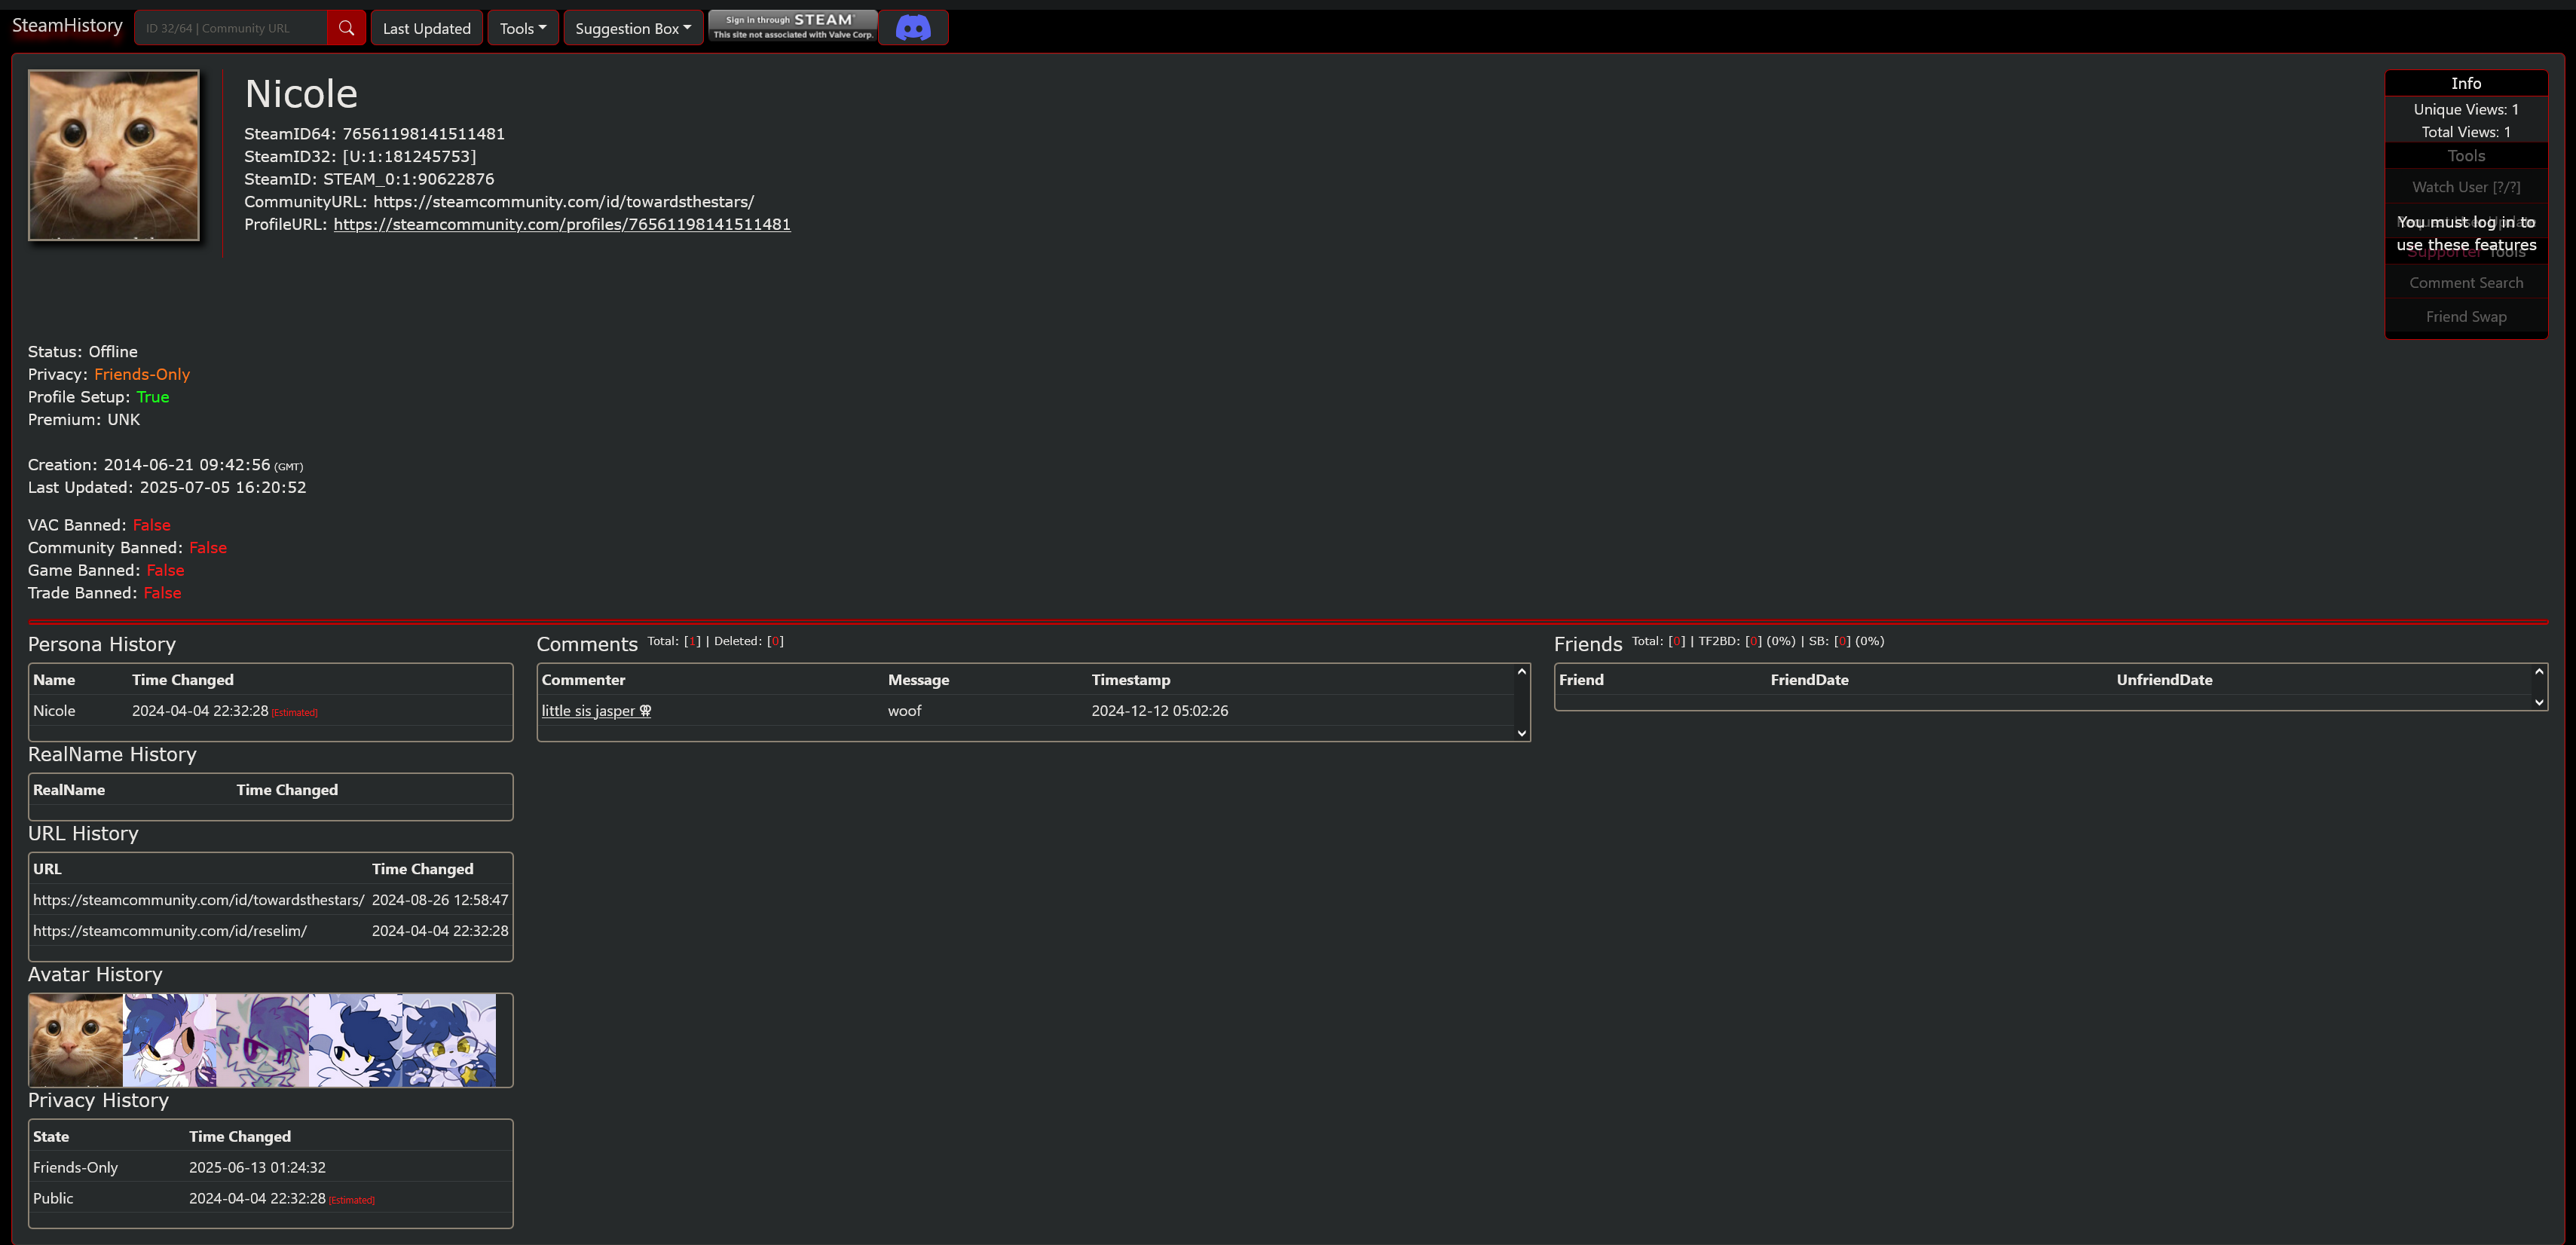Open the ProfileURL steamcommunity link
This screenshot has width=2576, height=1245.
pyautogui.click(x=562, y=224)
